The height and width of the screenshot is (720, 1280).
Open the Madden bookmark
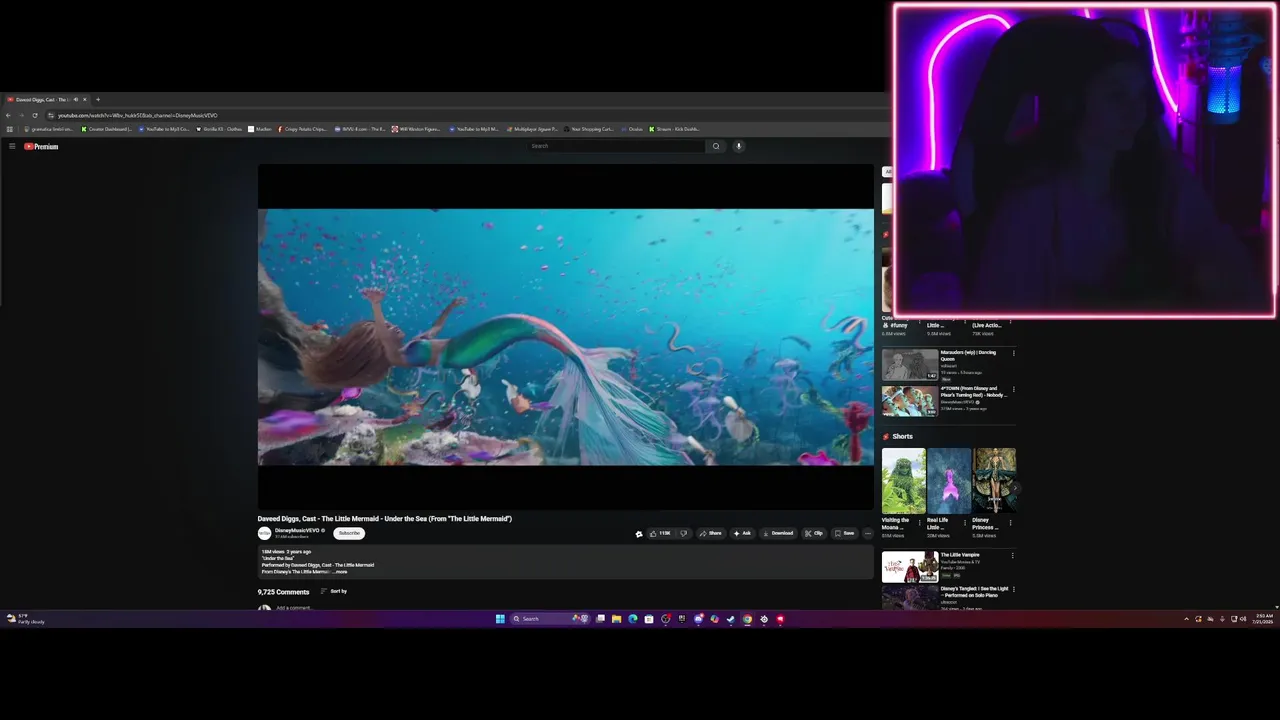pos(260,129)
